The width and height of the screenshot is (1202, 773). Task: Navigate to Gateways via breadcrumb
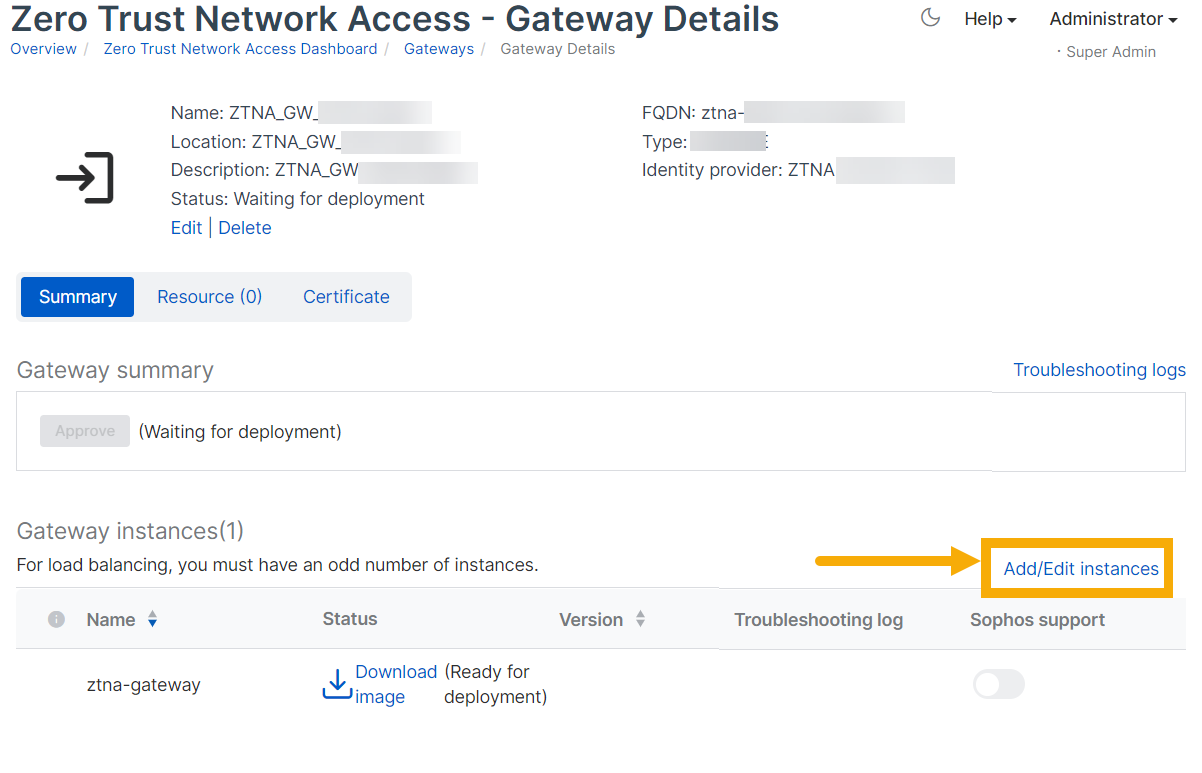pyautogui.click(x=439, y=48)
